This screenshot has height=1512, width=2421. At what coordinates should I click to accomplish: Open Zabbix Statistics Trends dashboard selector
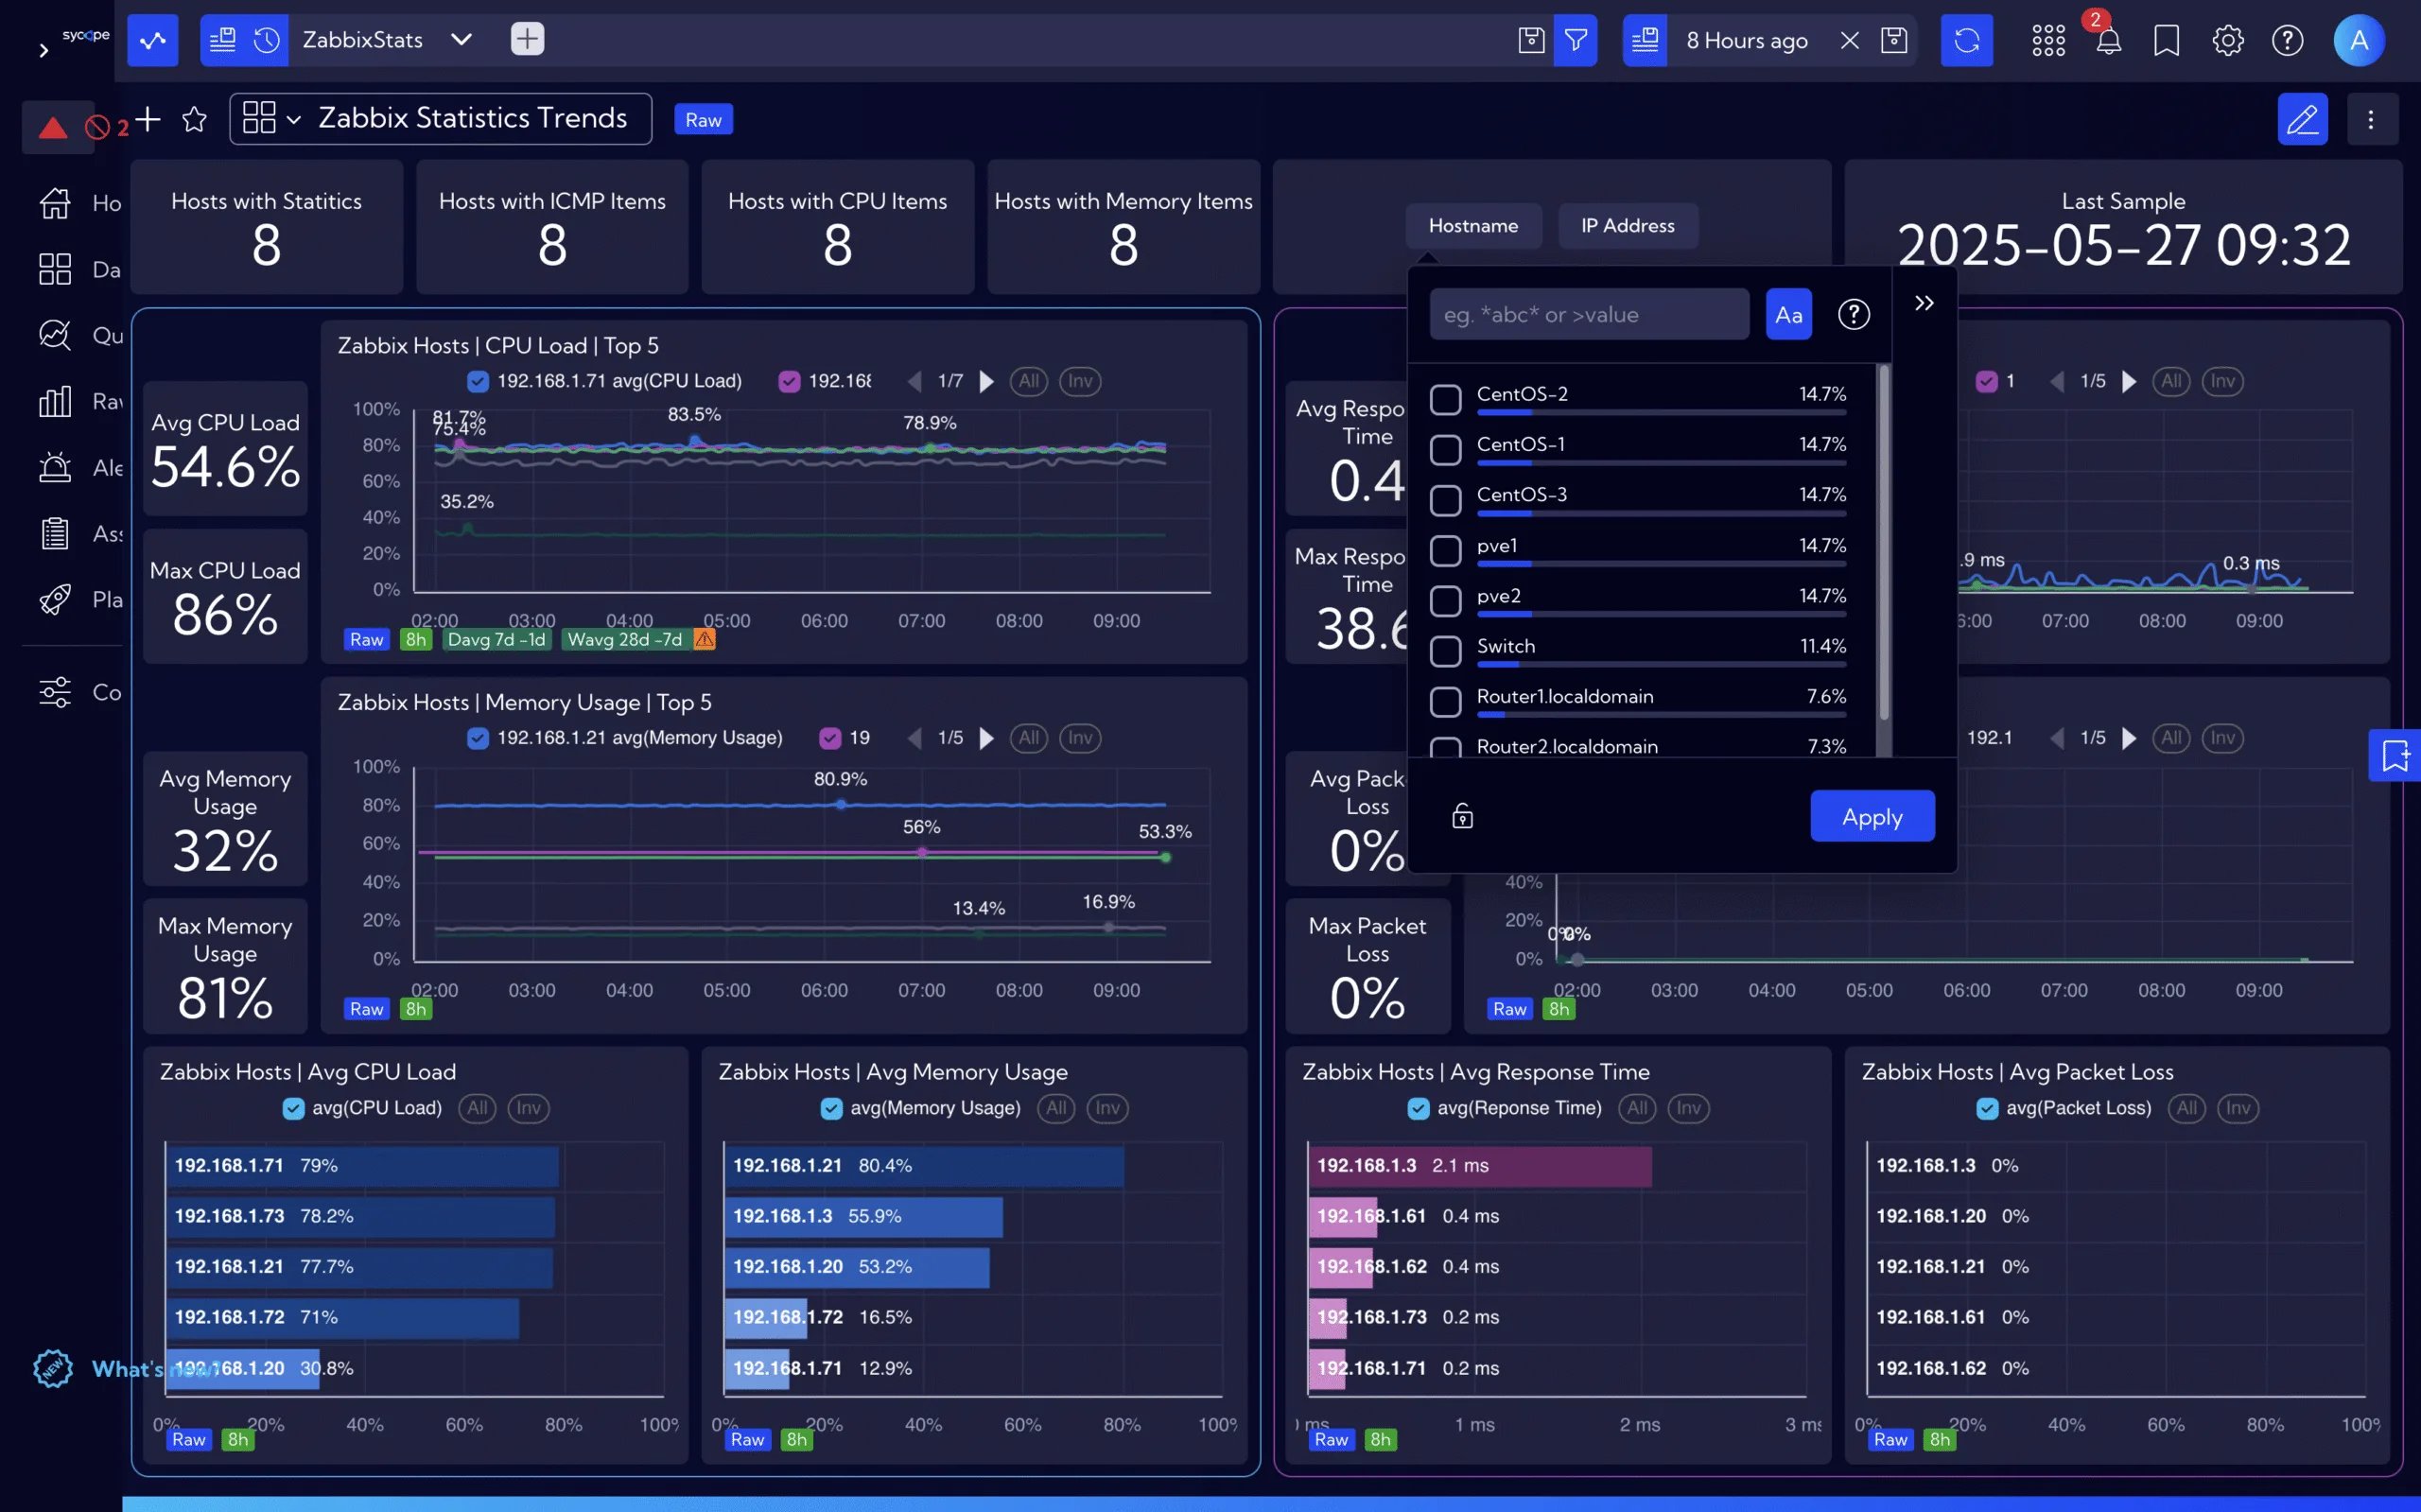(441, 119)
